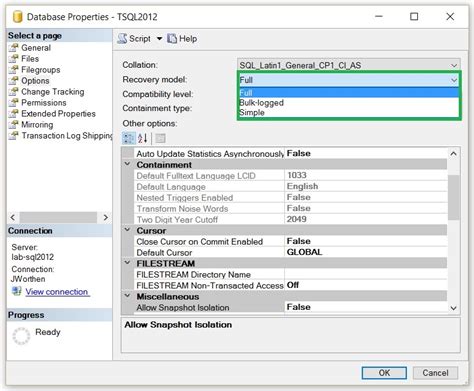Open the Extended Properties page
This screenshot has width=474, height=391.
click(x=58, y=114)
